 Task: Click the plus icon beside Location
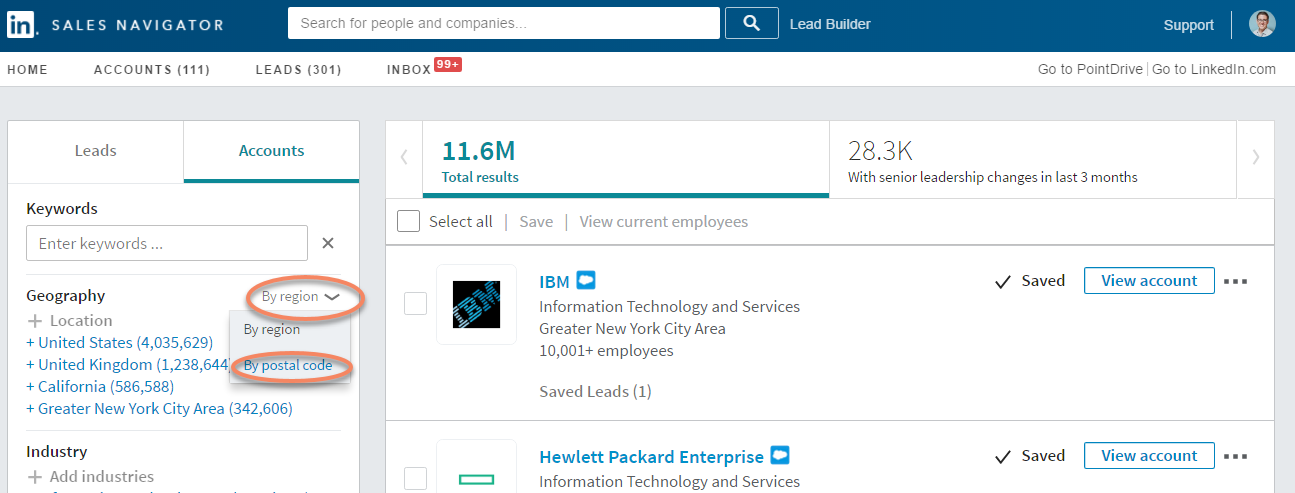coord(35,321)
